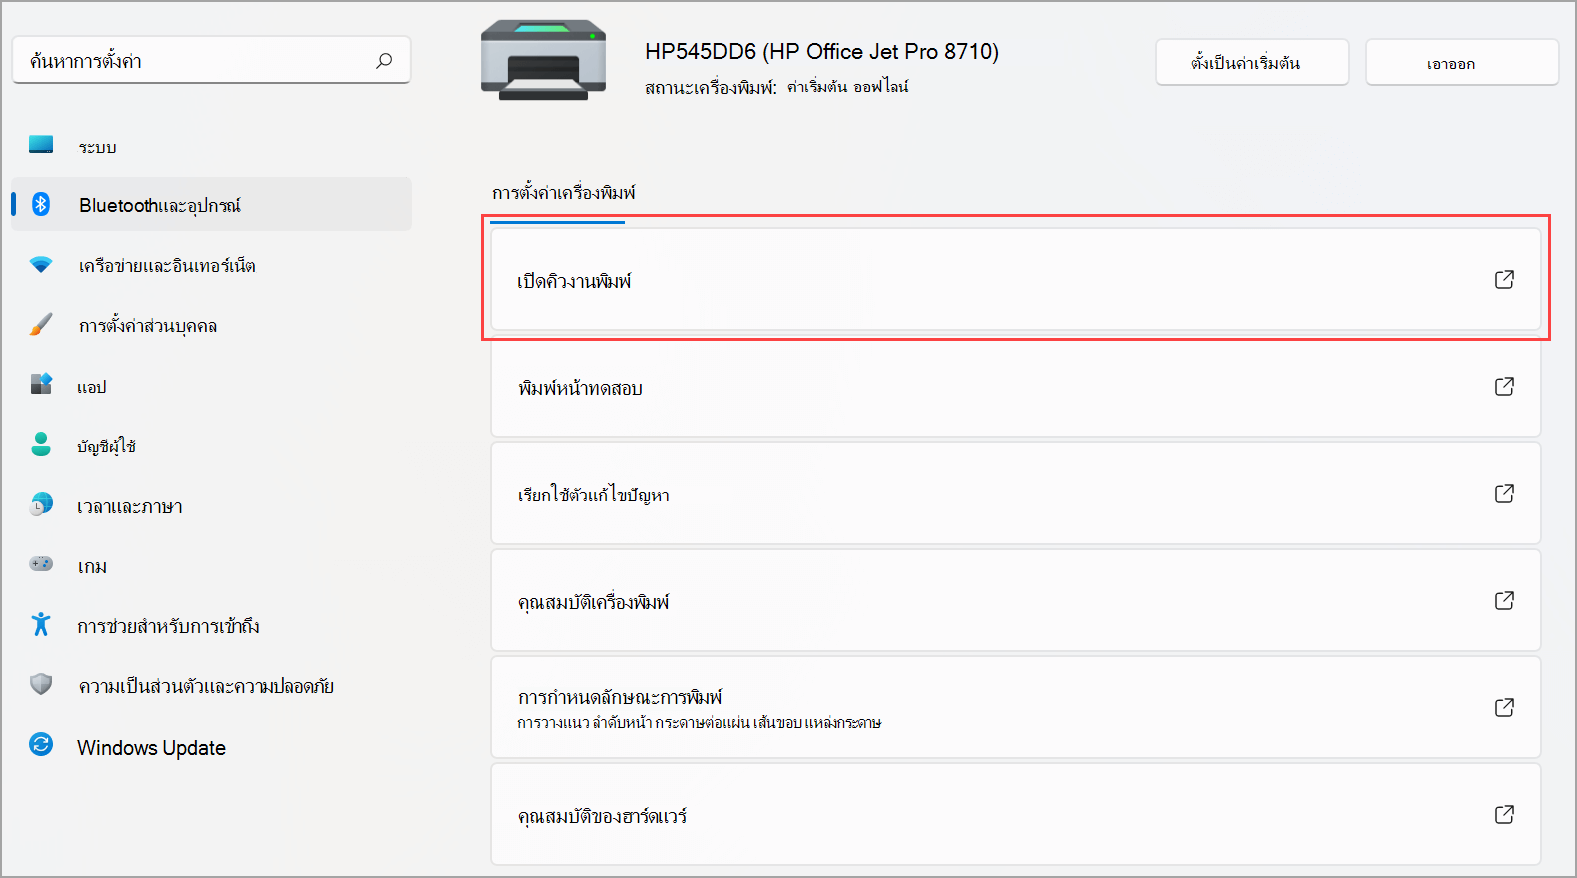Image resolution: width=1577 pixels, height=878 pixels.
Task: Open เกม settings
Action: pyautogui.click(x=211, y=566)
